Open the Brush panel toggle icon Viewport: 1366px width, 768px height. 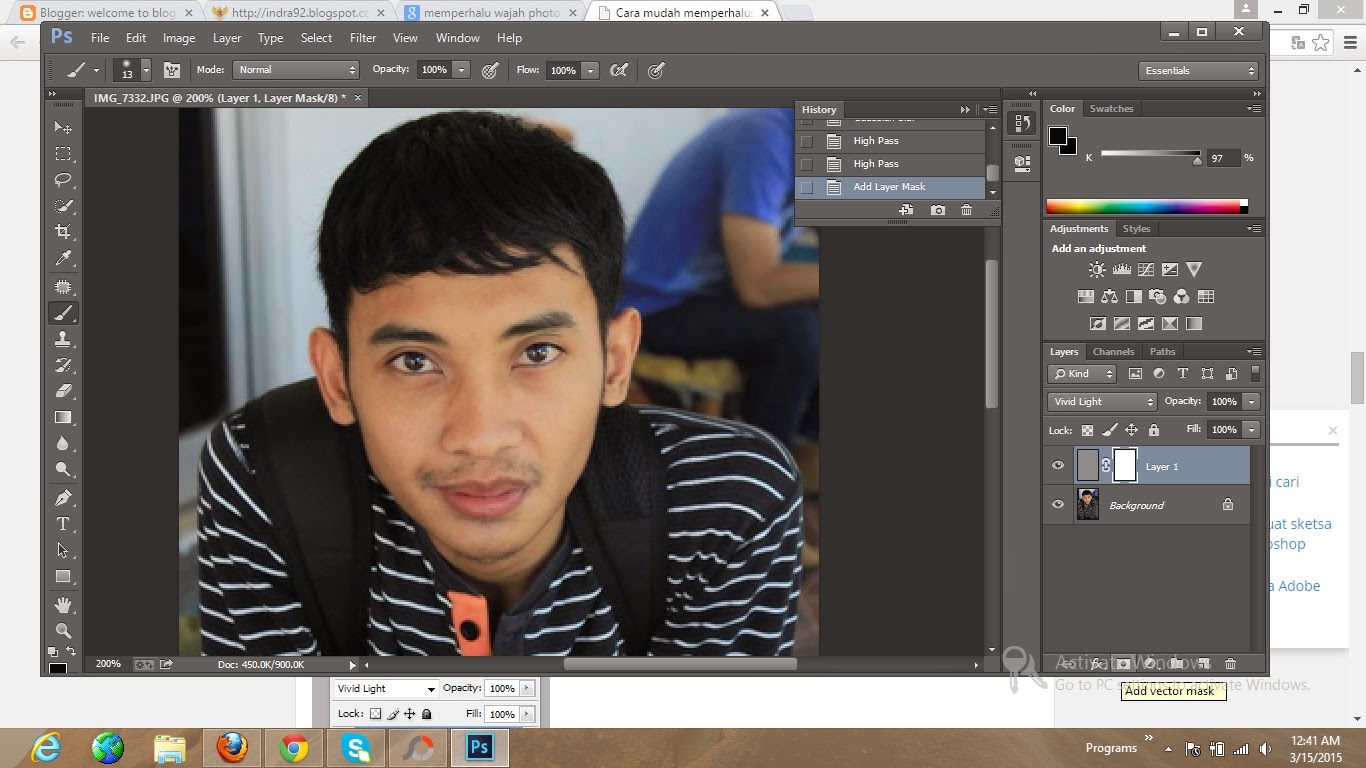tap(172, 70)
